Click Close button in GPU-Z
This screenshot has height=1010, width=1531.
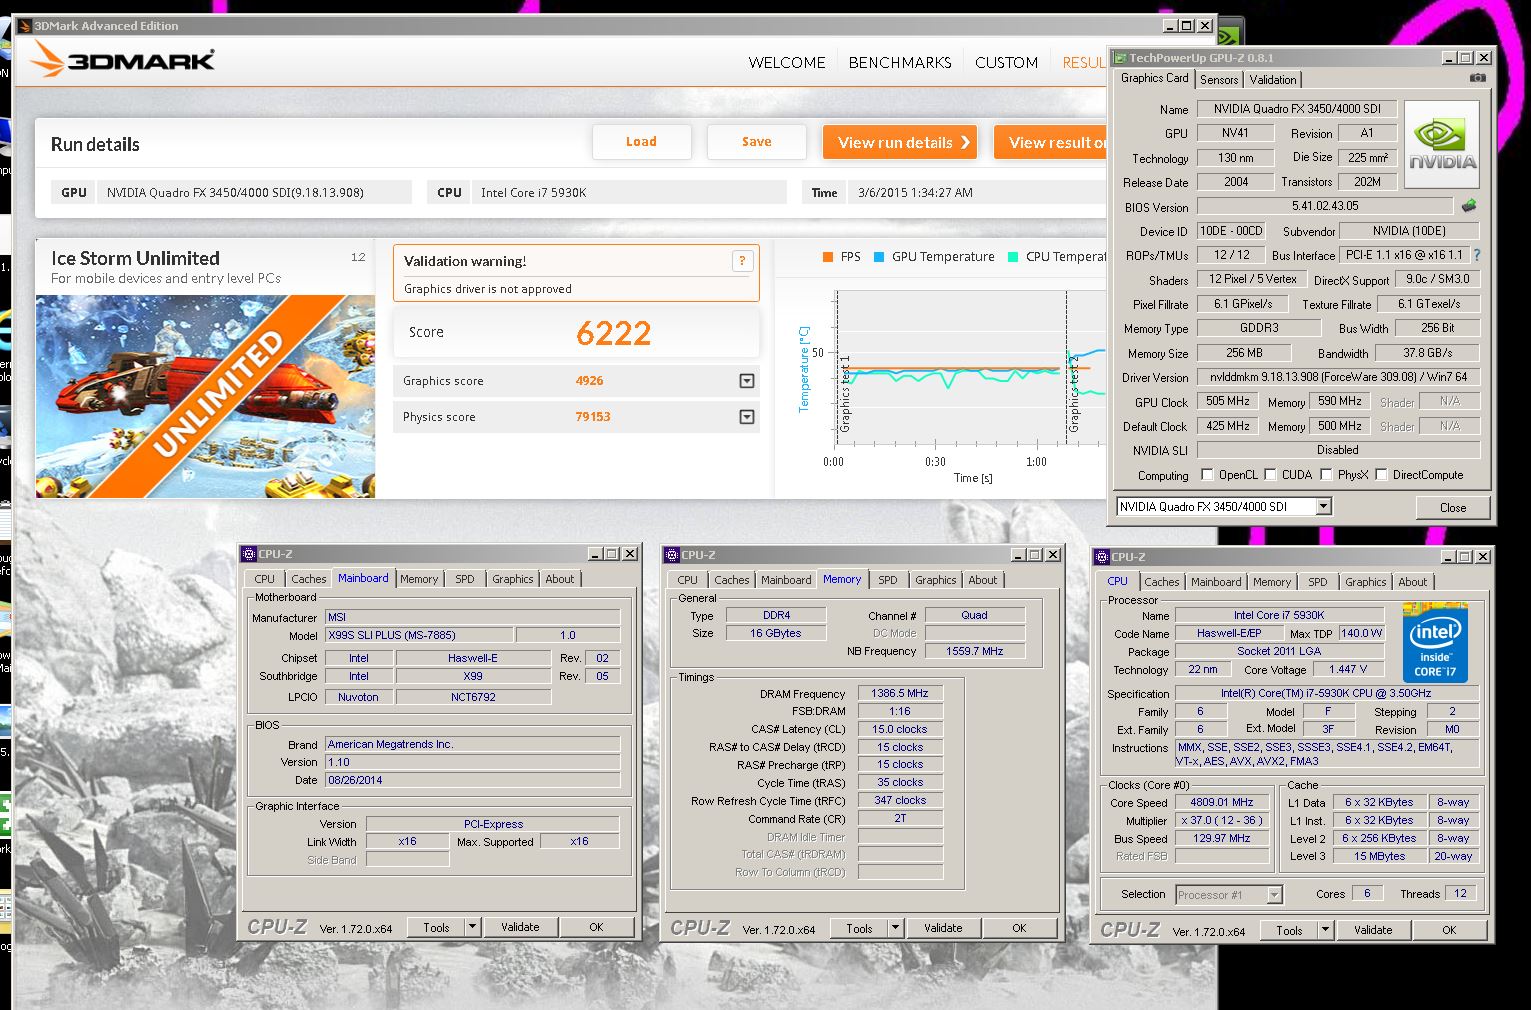pyautogui.click(x=1453, y=508)
